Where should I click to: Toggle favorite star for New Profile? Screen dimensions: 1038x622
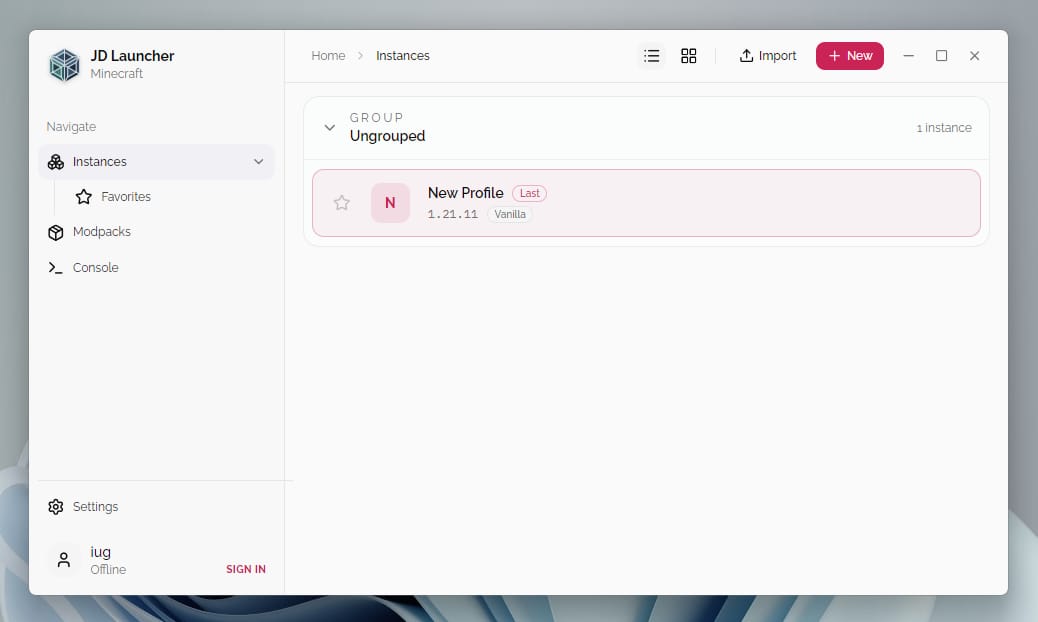(x=342, y=202)
